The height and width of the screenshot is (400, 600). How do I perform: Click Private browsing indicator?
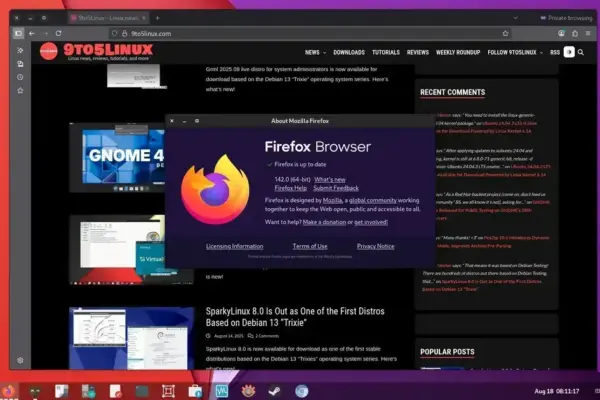[566, 18]
